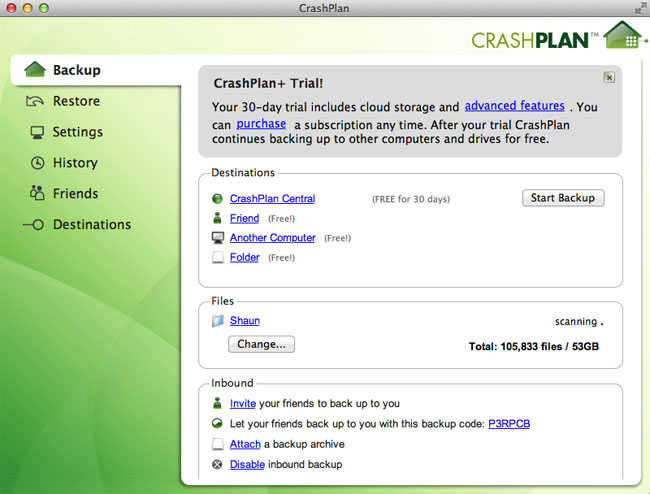Click the Change... button
650x494 pixels.
[x=261, y=344]
